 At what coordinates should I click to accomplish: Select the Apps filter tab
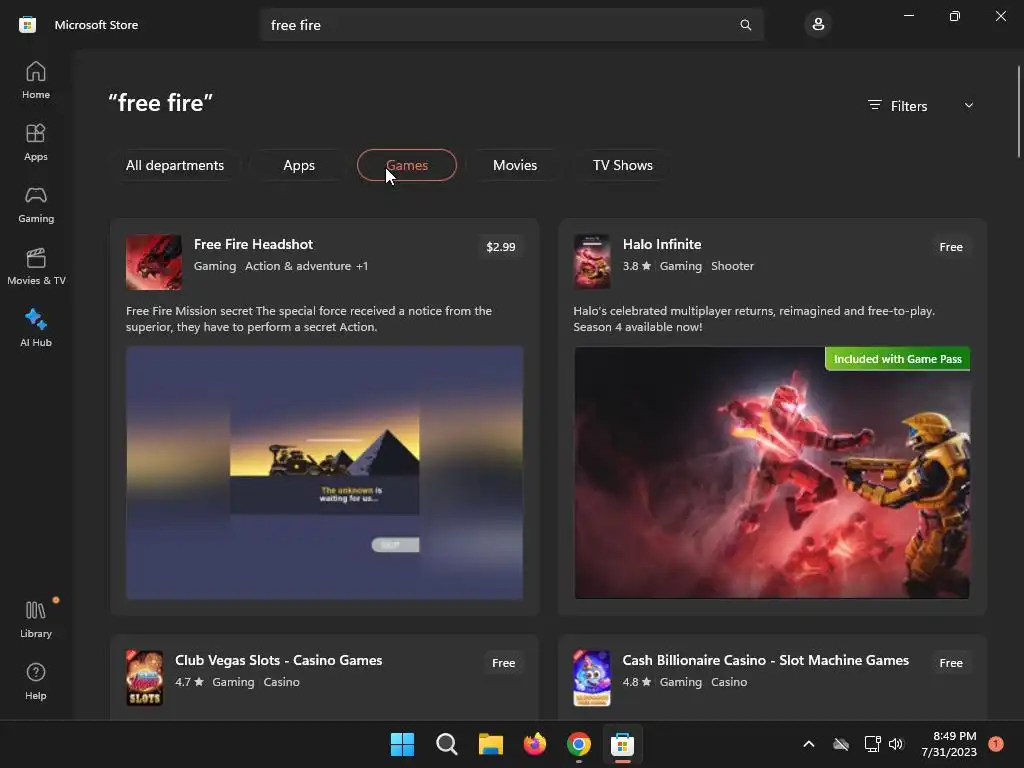tap(299, 165)
